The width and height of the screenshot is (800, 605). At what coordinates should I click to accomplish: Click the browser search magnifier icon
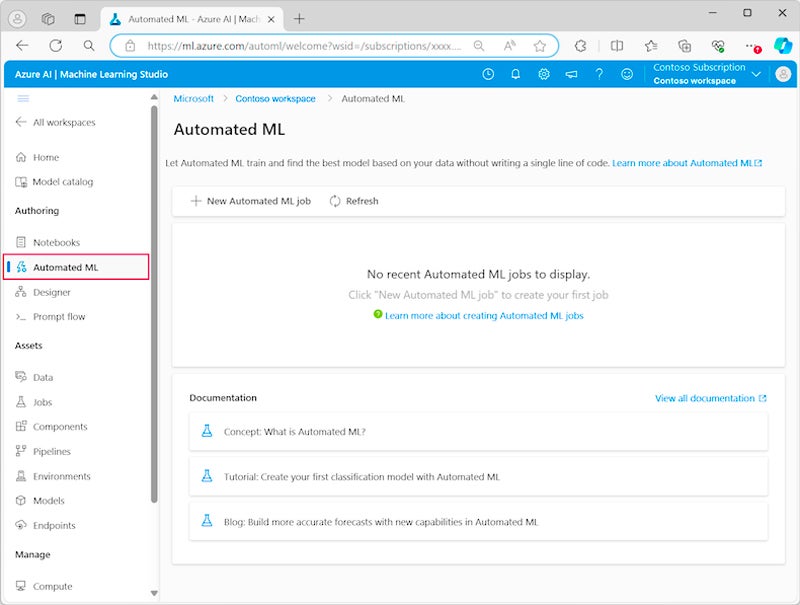click(x=89, y=46)
